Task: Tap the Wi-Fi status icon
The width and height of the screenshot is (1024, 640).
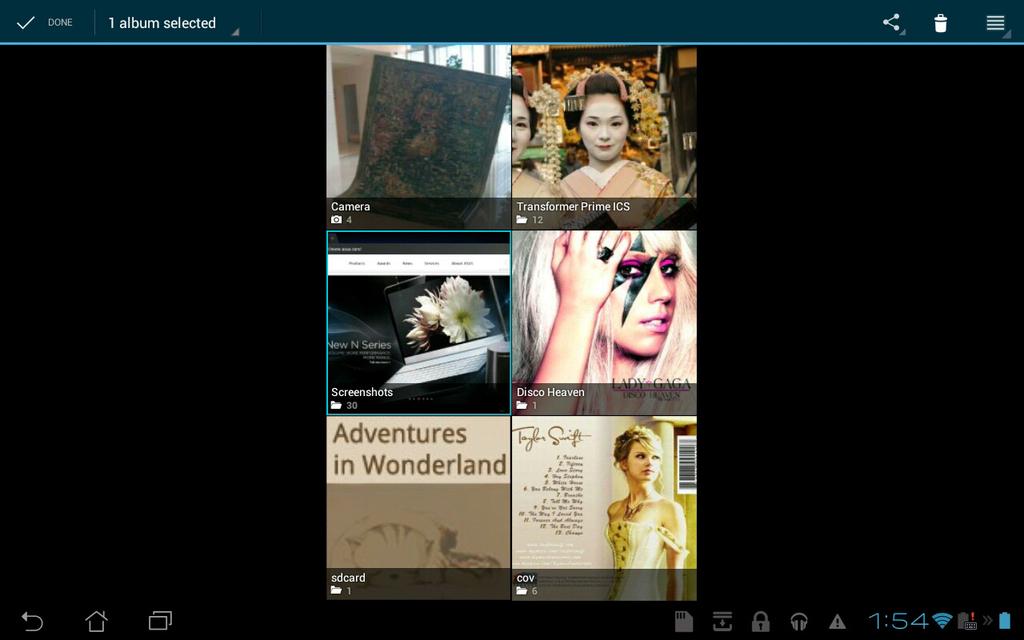Action: tap(942, 620)
